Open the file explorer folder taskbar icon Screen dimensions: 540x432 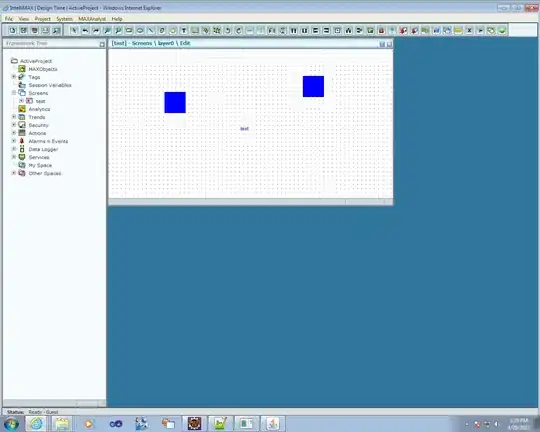coord(62,424)
